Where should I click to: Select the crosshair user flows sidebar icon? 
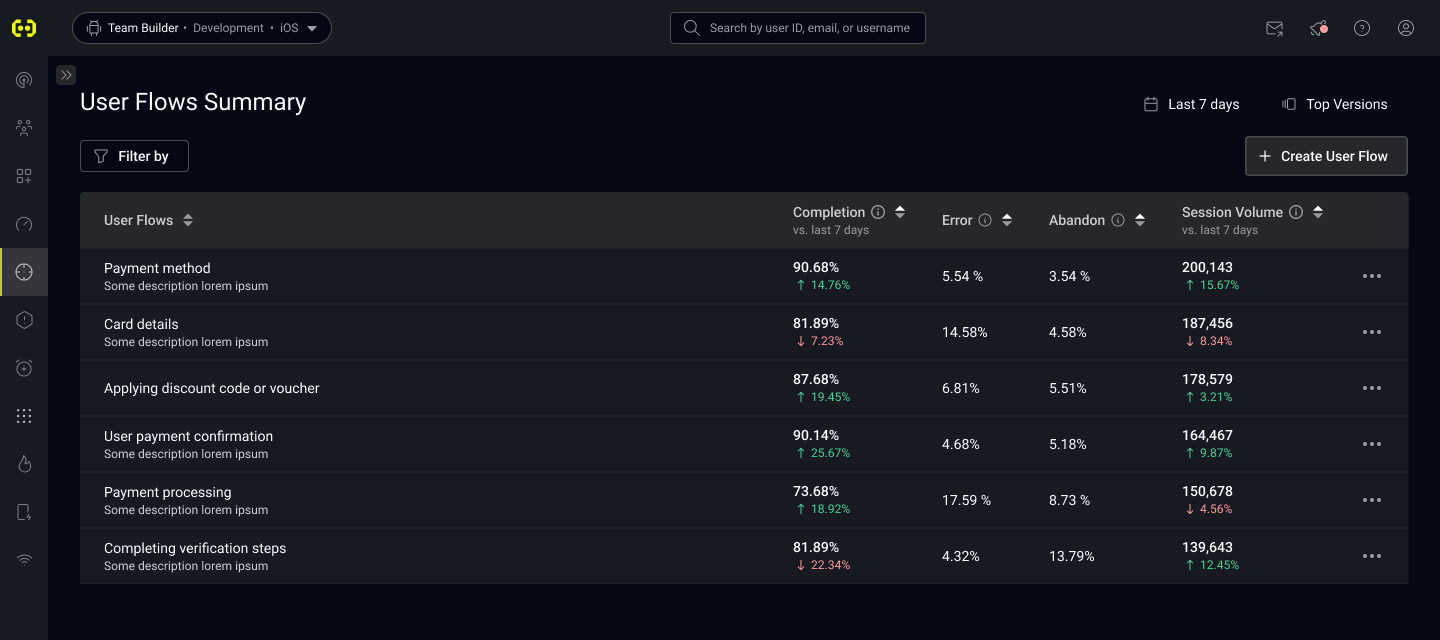[24, 272]
